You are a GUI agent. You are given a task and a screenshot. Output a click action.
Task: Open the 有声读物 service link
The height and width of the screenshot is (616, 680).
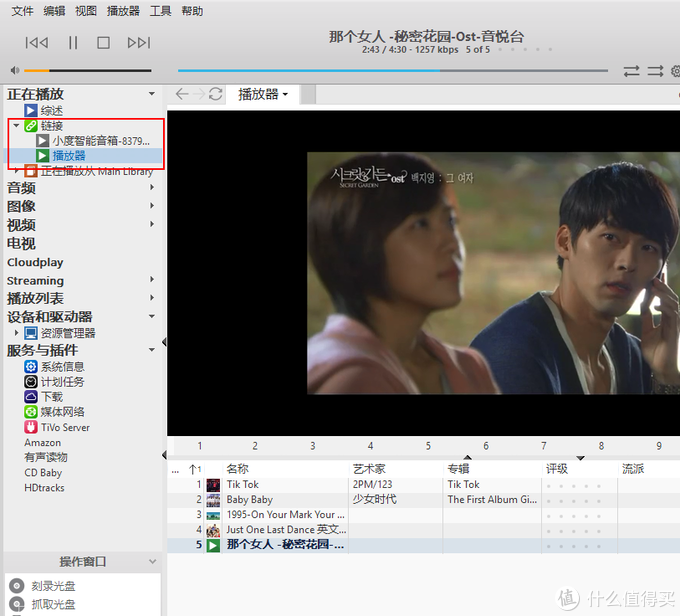(46, 457)
